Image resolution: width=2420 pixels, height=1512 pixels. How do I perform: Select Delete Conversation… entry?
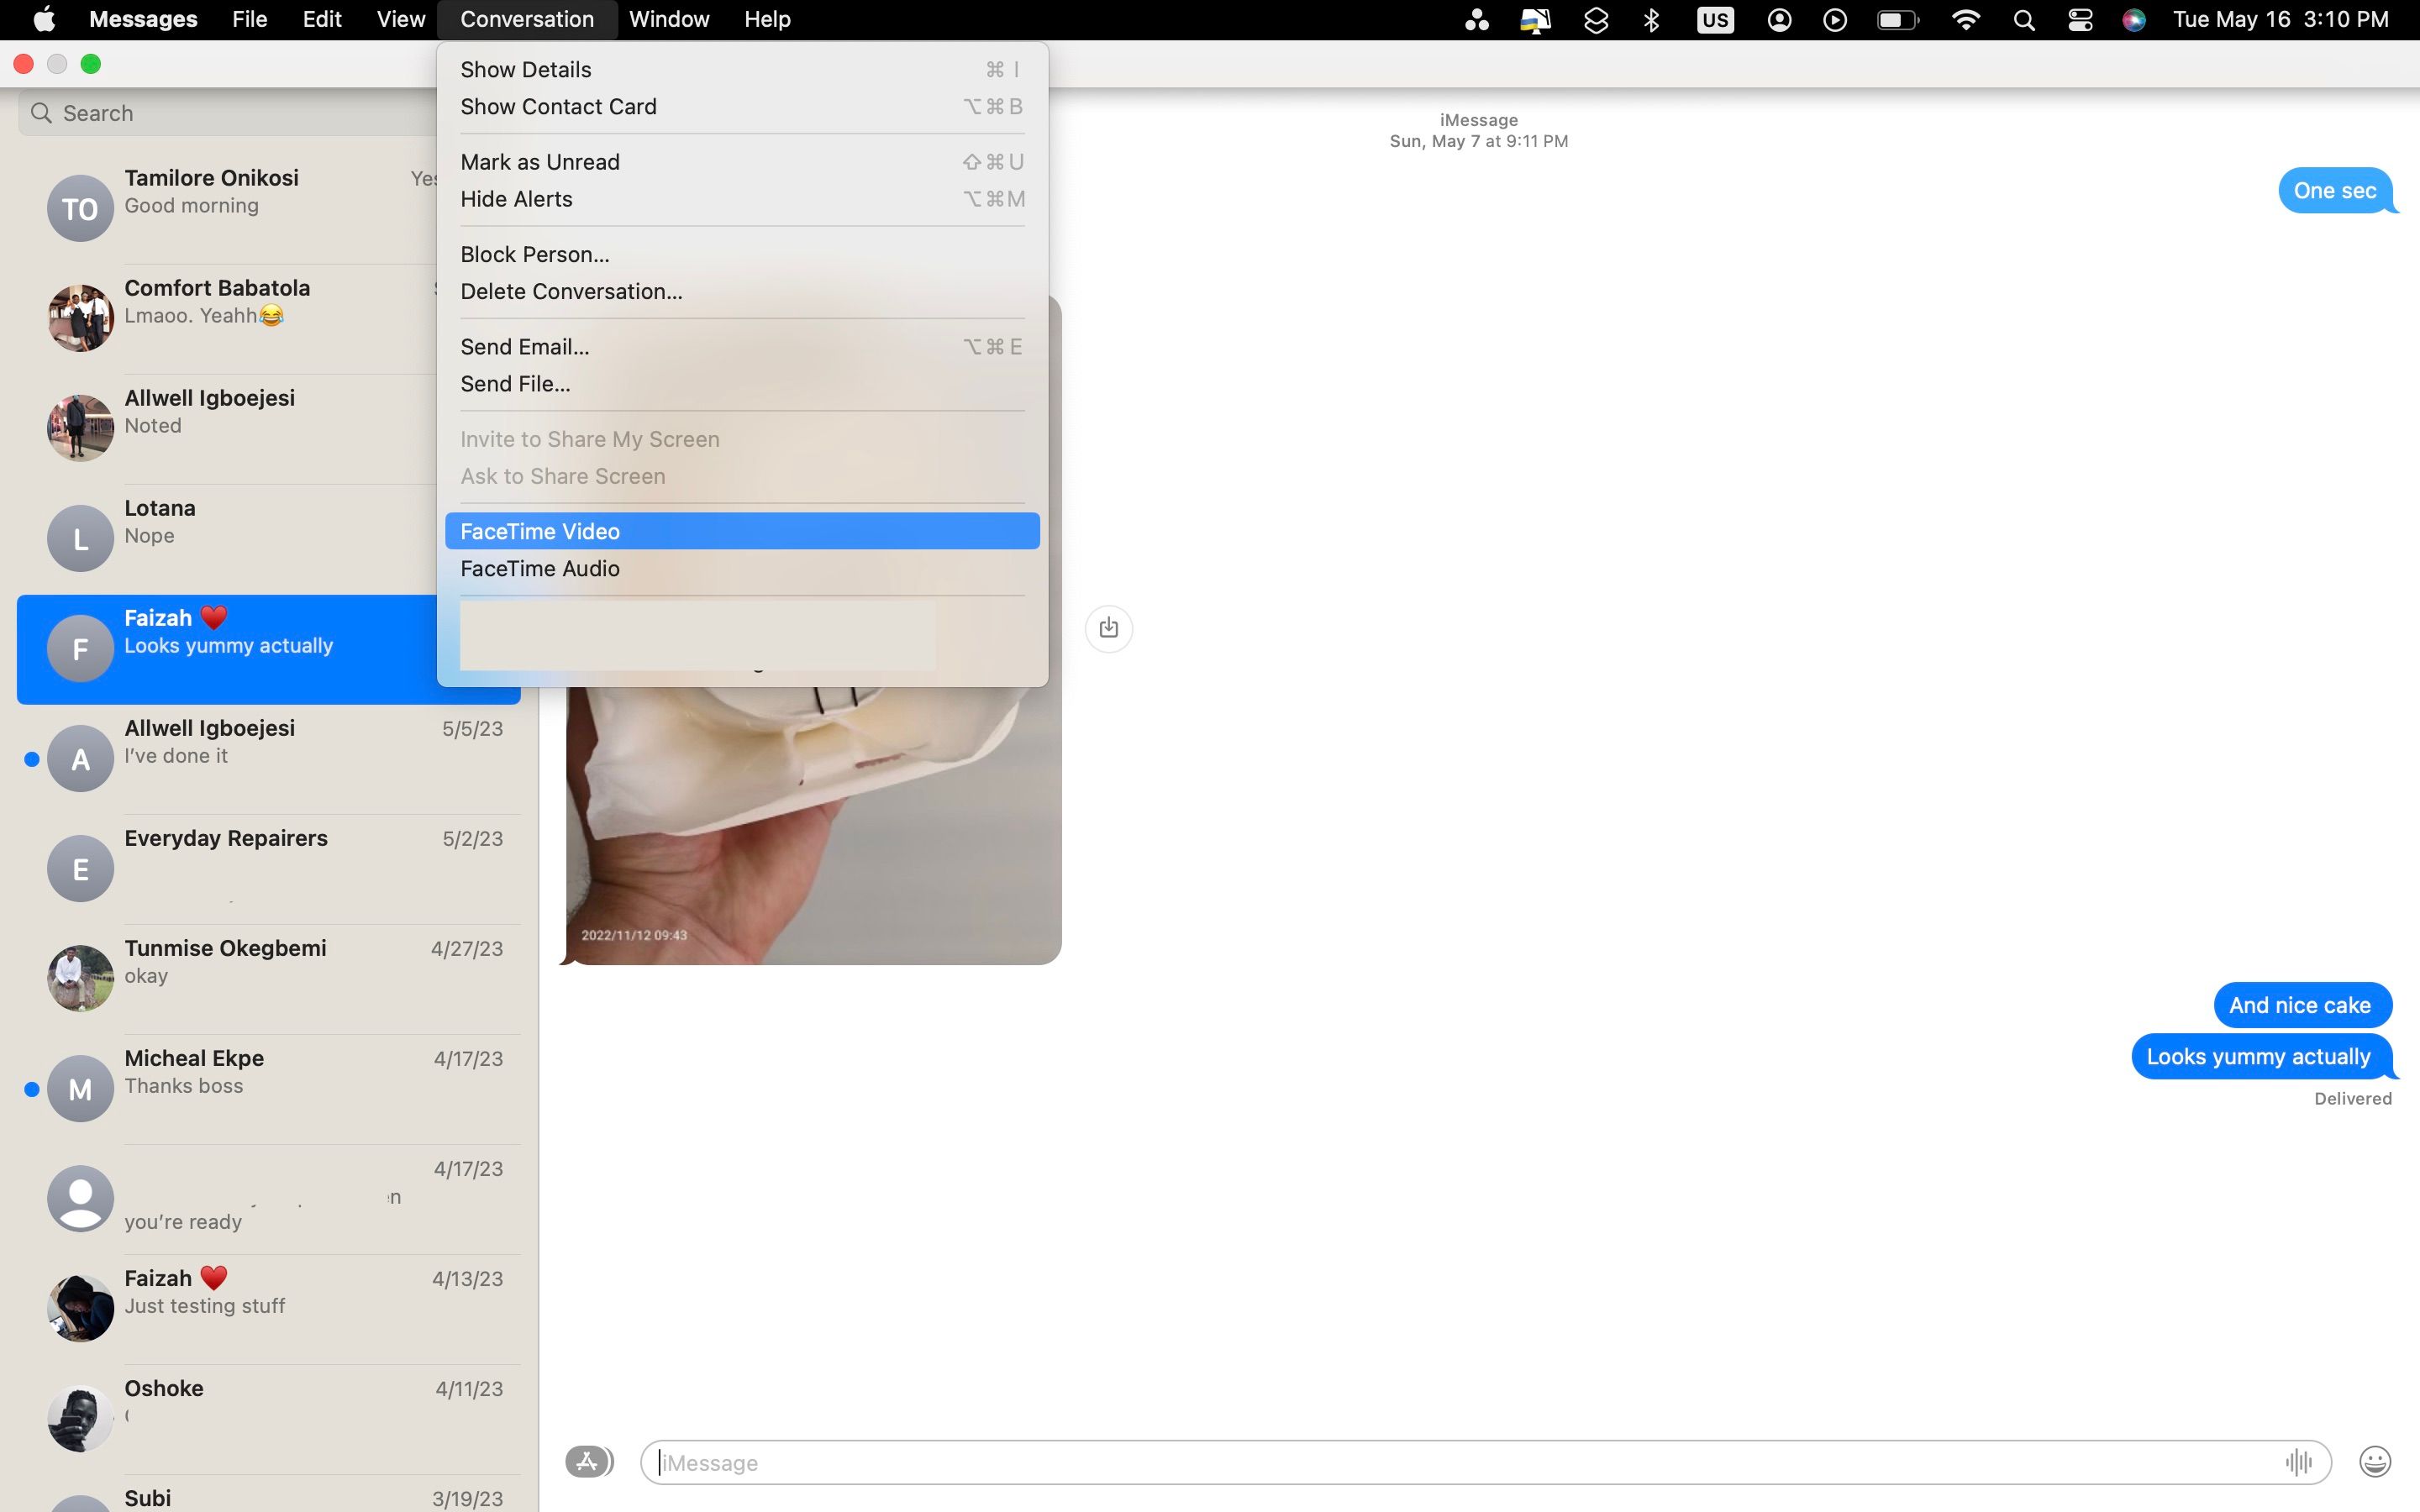tap(742, 291)
